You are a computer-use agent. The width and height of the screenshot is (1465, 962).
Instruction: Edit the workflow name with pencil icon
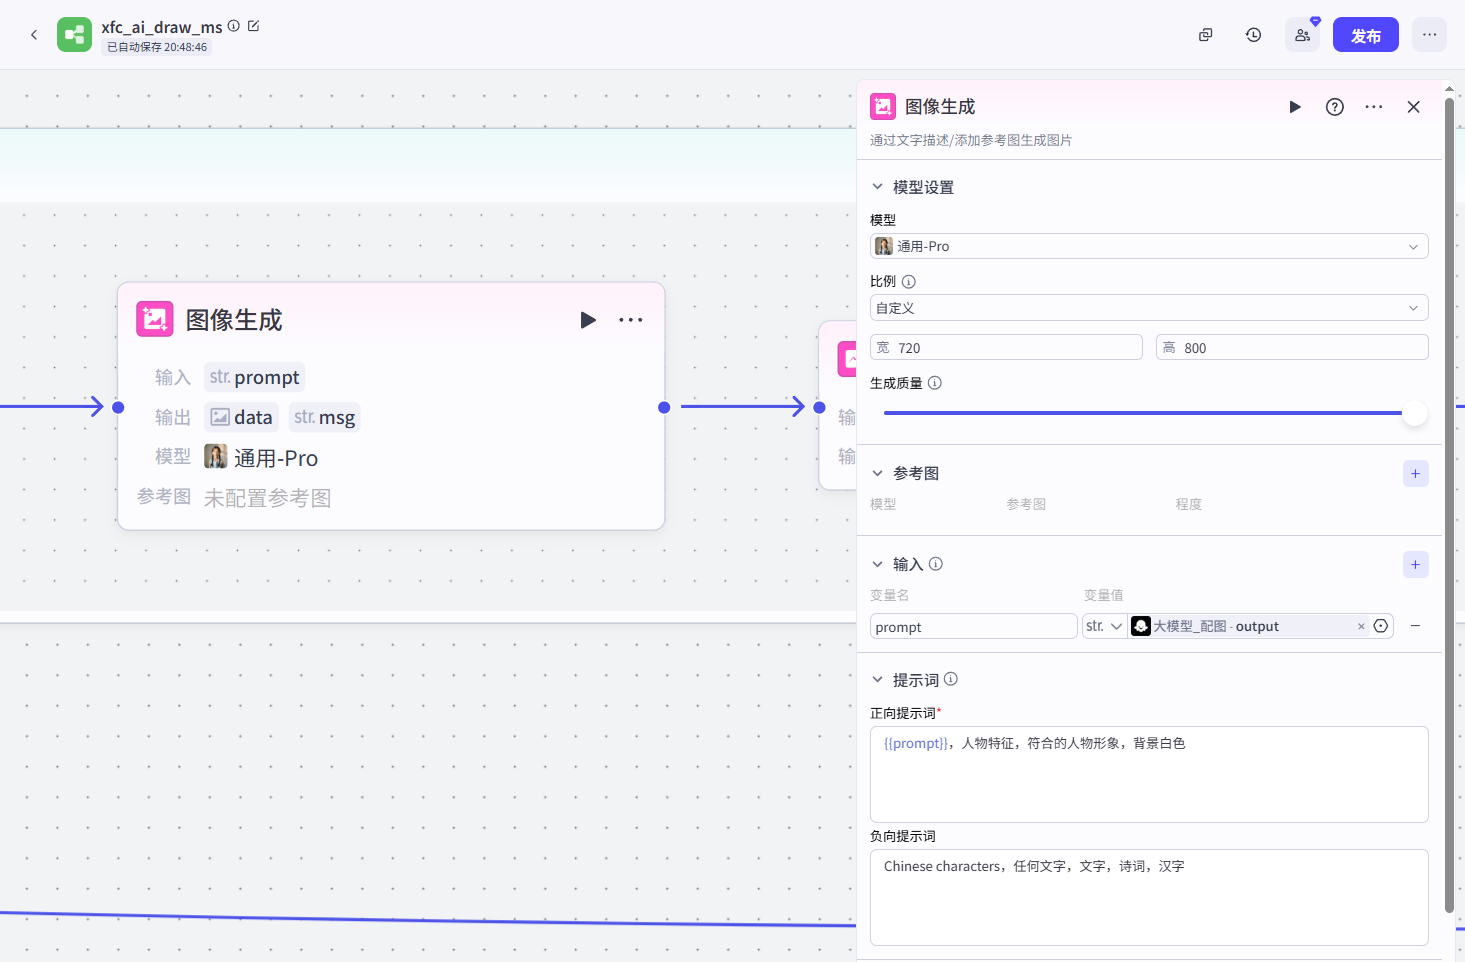[x=254, y=26]
